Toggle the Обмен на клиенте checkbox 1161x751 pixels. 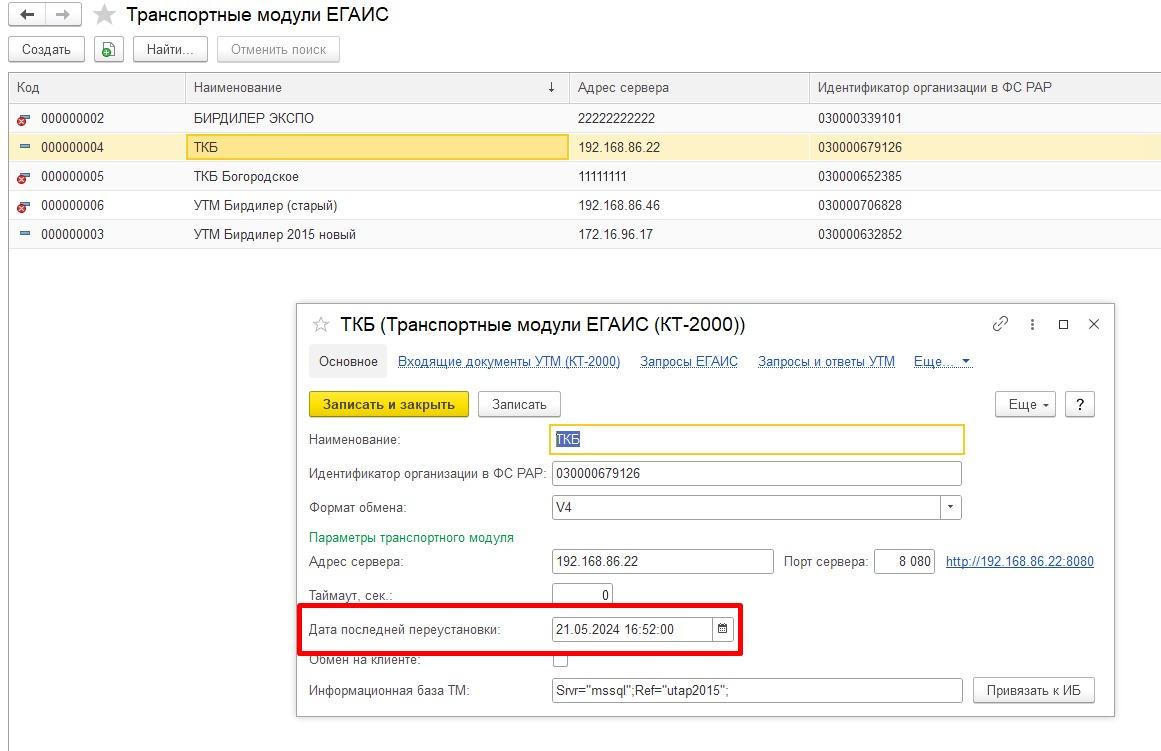point(561,659)
